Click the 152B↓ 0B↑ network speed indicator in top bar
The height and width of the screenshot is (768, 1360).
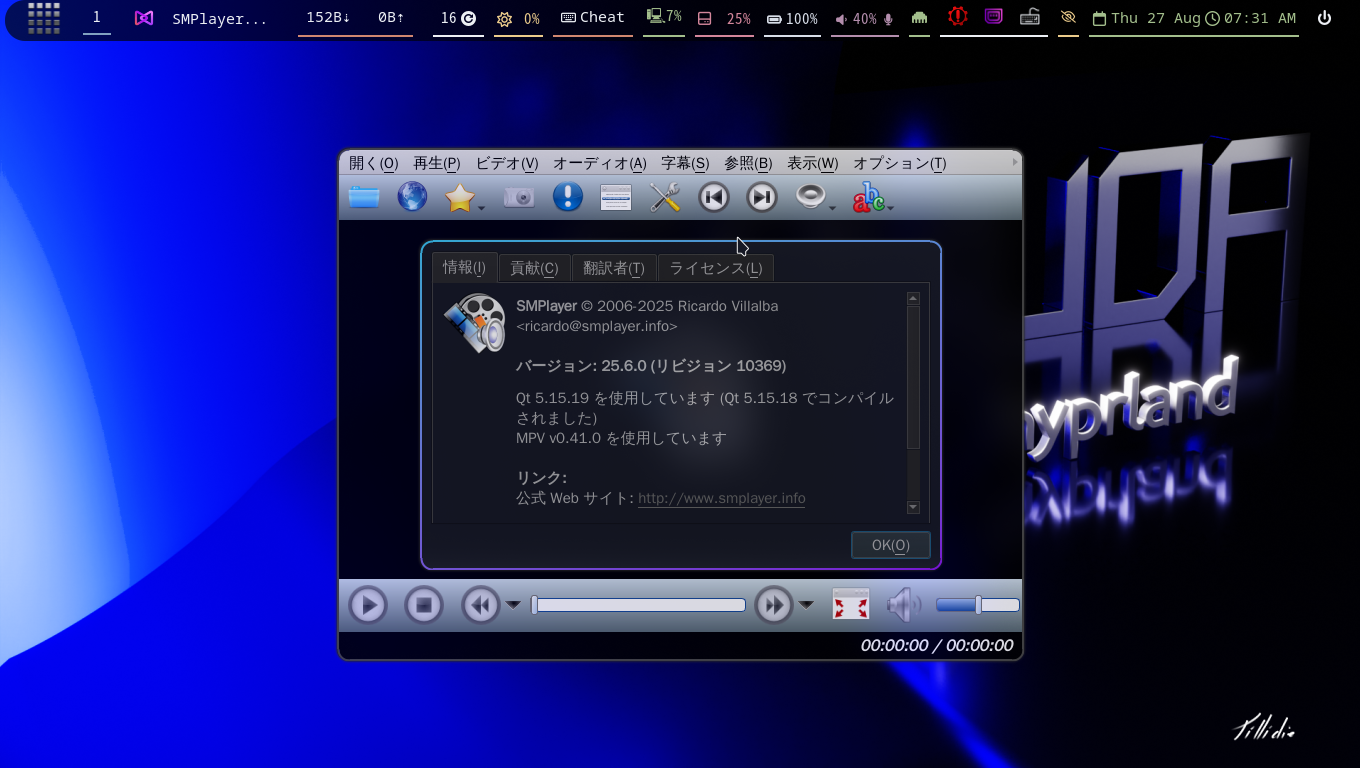pos(355,18)
